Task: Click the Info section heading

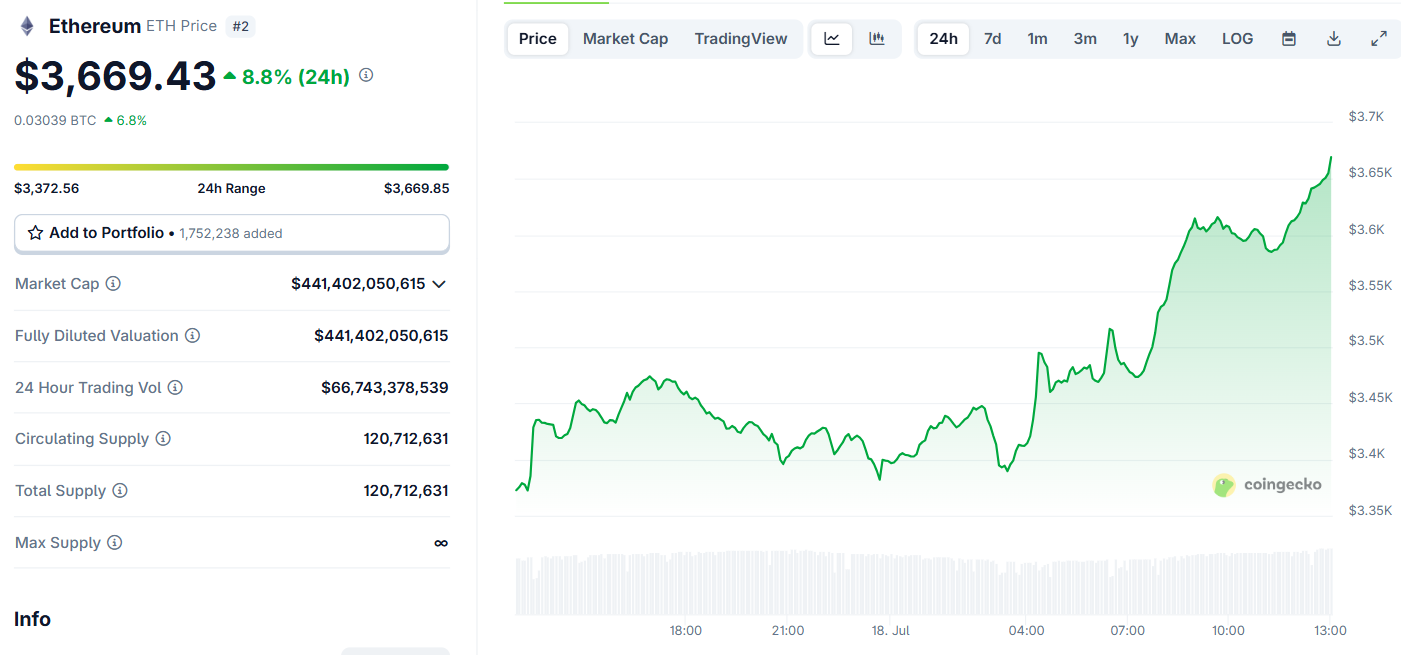Action: pyautogui.click(x=32, y=619)
